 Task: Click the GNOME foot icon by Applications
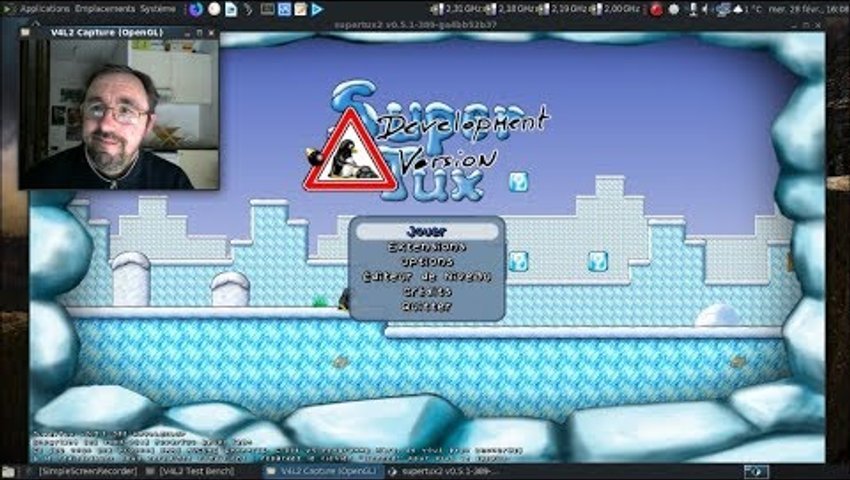(8, 9)
